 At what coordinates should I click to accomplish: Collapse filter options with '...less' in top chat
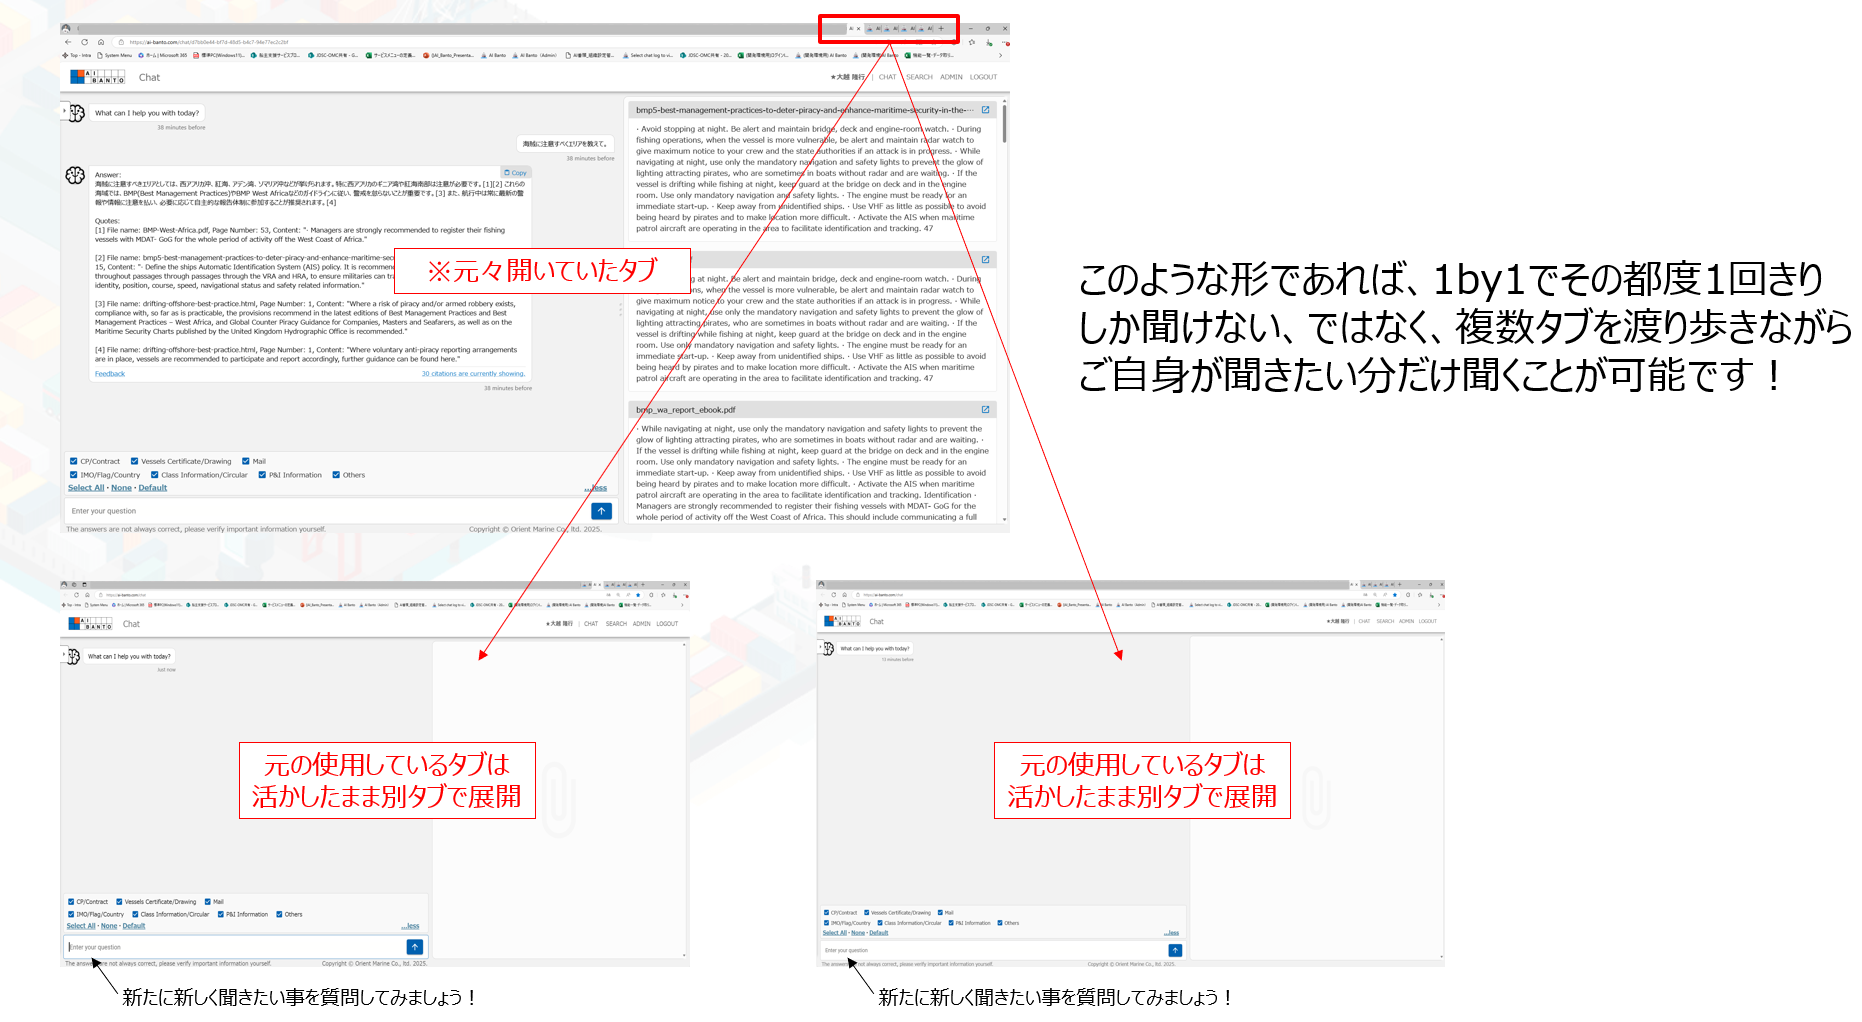[596, 488]
